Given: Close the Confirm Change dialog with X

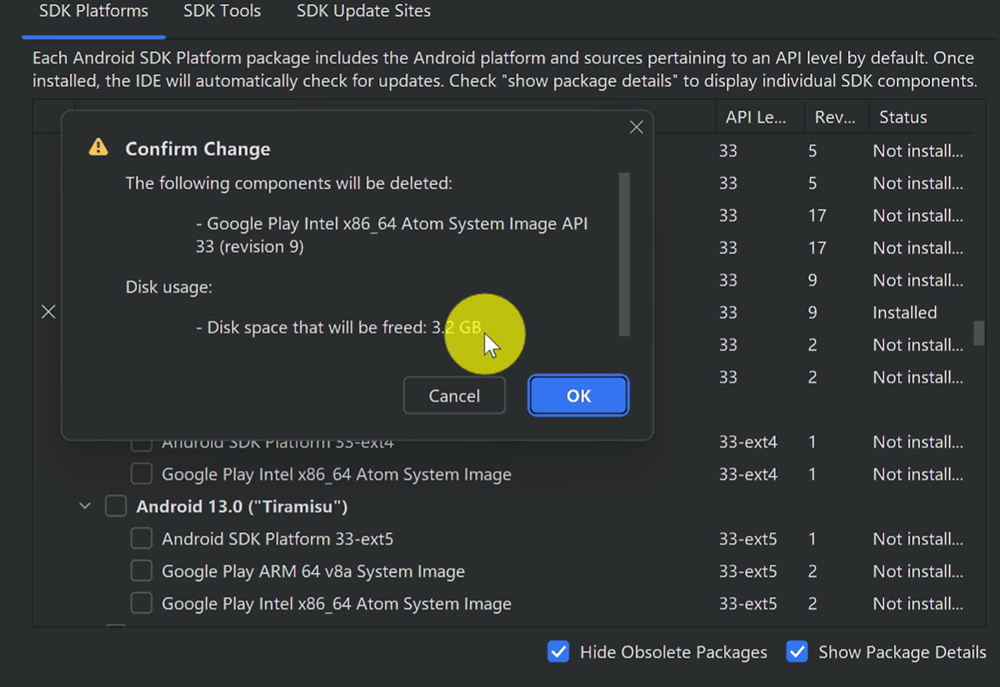Looking at the screenshot, I should pyautogui.click(x=636, y=127).
